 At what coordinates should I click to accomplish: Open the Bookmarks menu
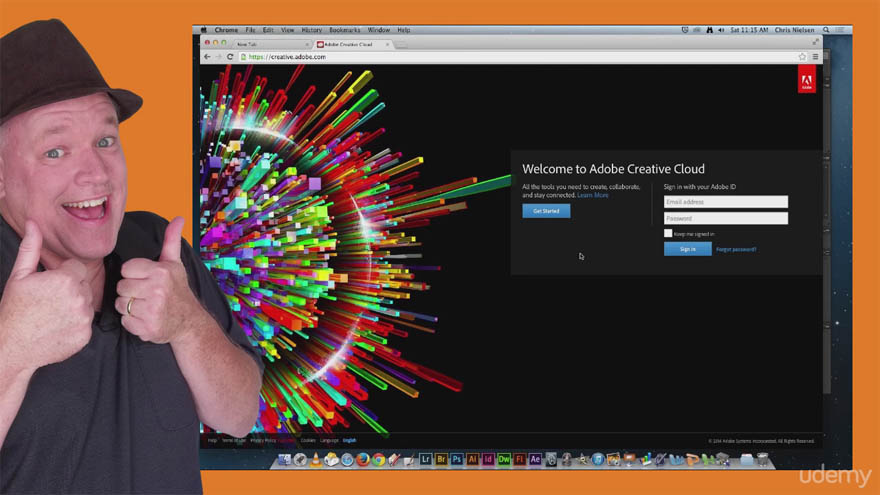[345, 30]
